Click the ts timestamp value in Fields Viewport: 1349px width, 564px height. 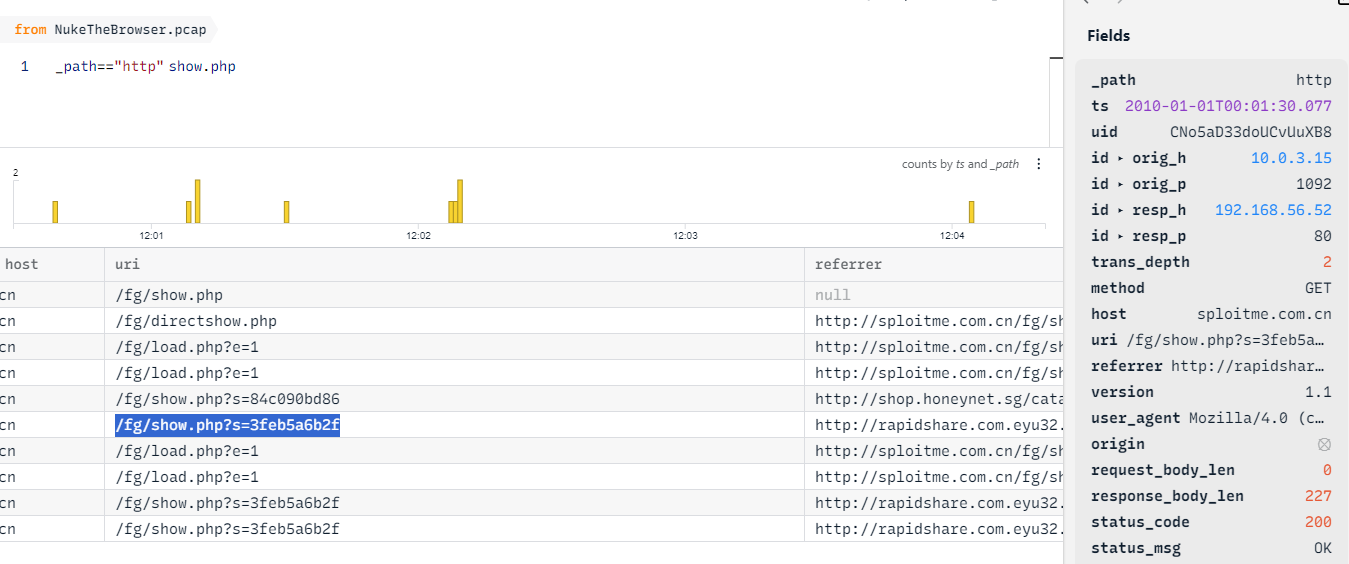[x=1228, y=106]
